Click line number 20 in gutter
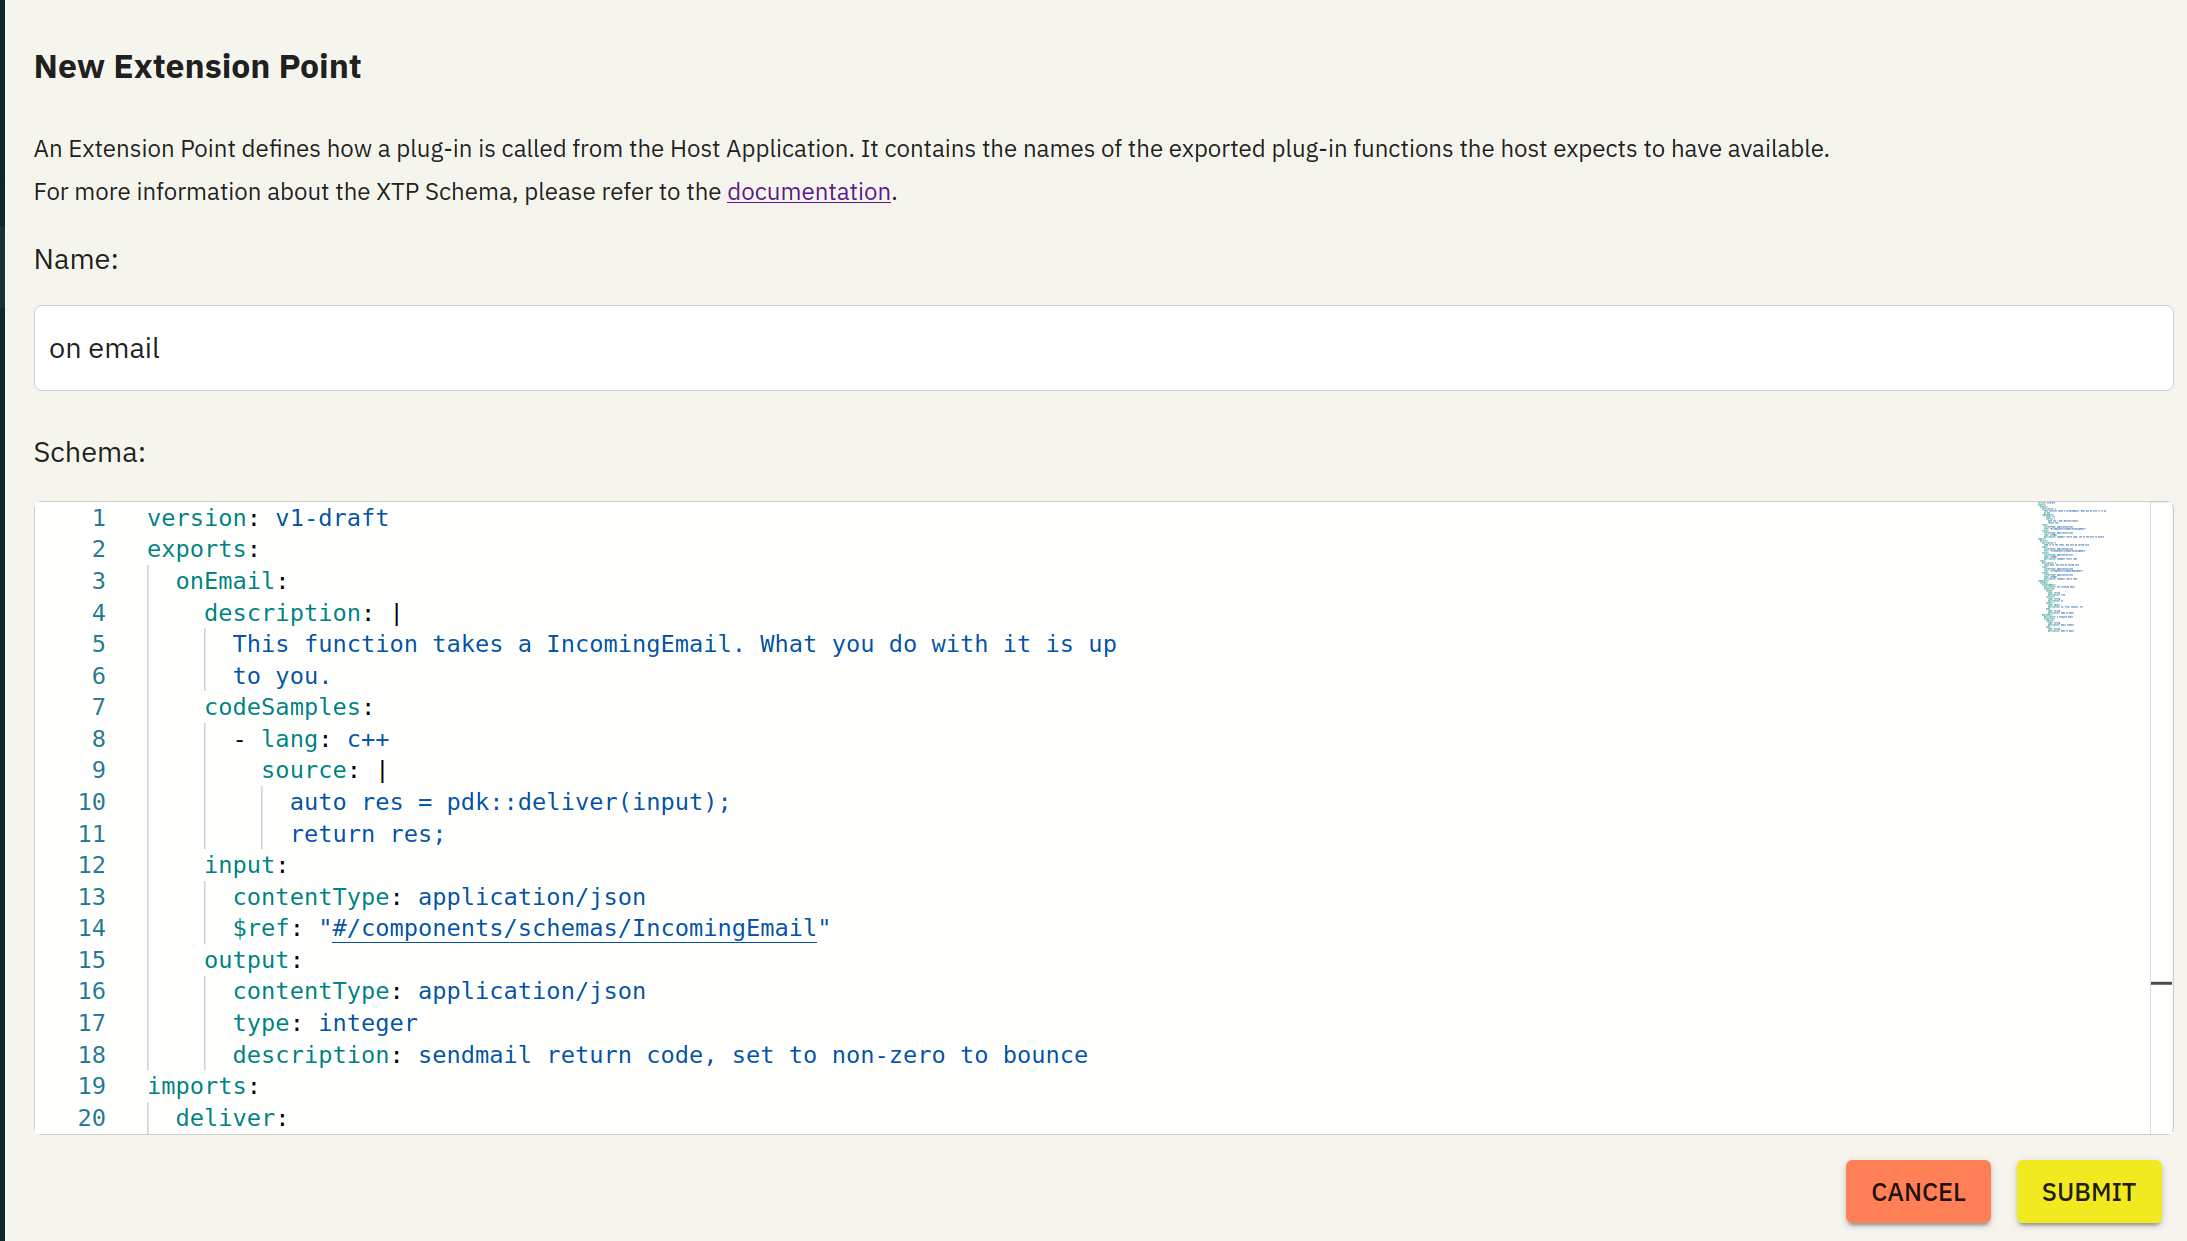This screenshot has height=1241, width=2187. tap(92, 1118)
